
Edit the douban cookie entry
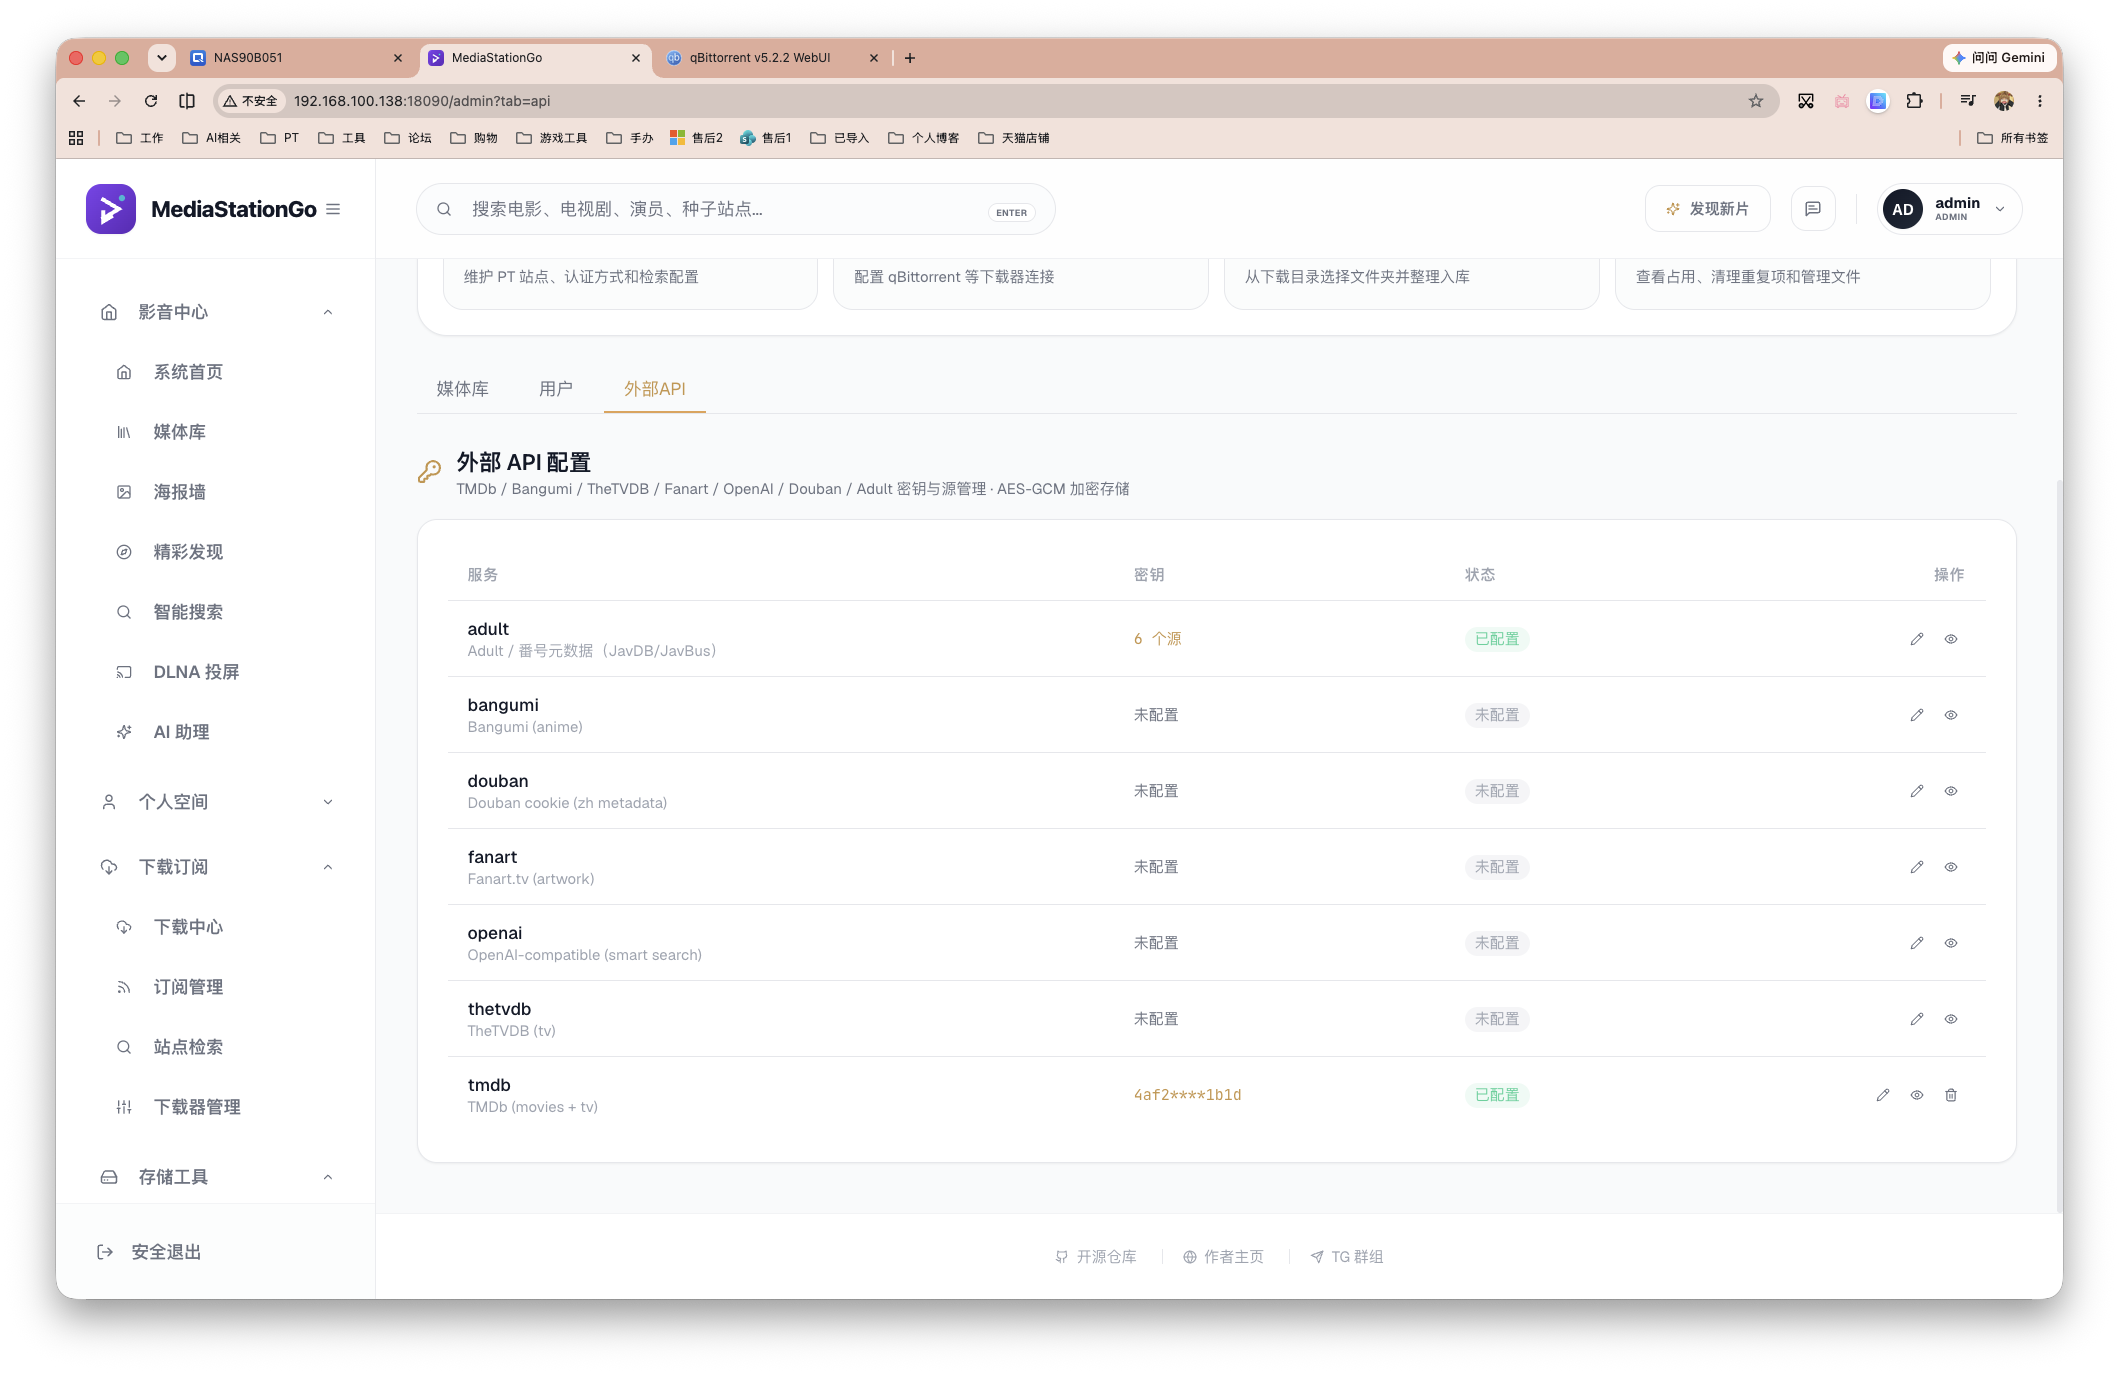pos(1916,791)
